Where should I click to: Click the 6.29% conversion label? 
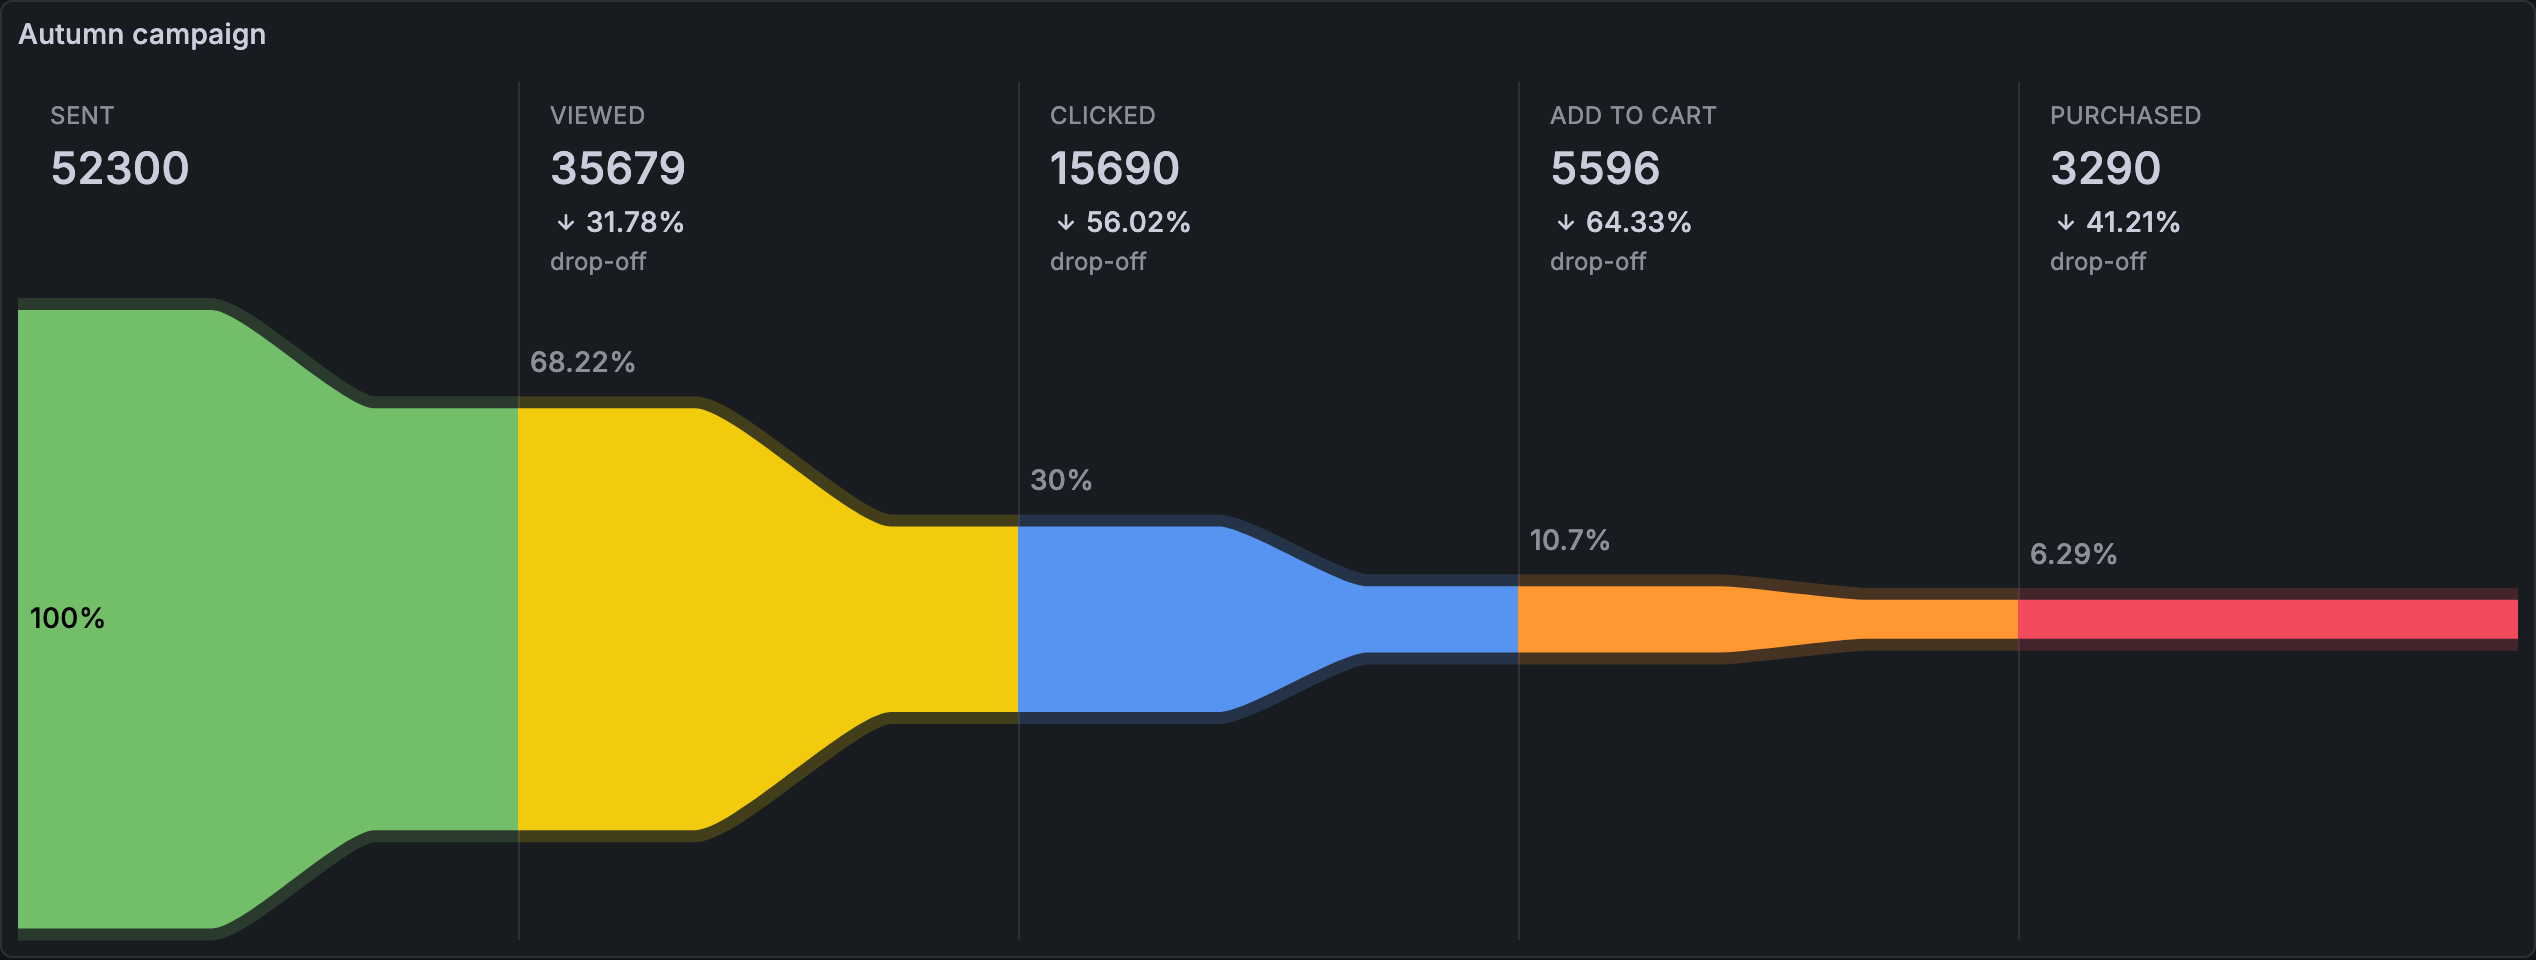[x=2073, y=554]
